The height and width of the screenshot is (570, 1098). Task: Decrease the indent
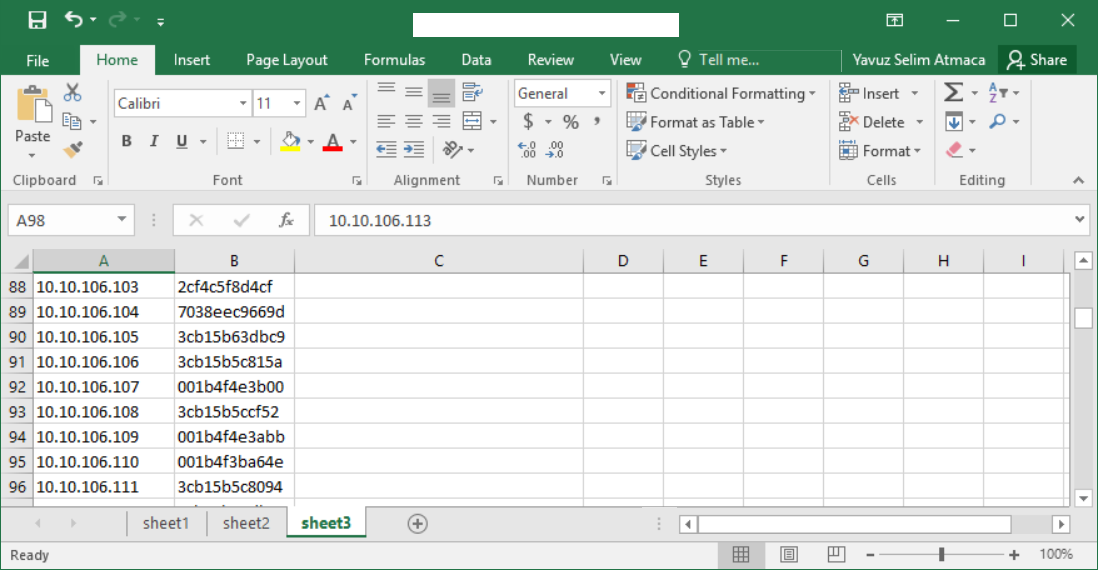(387, 149)
